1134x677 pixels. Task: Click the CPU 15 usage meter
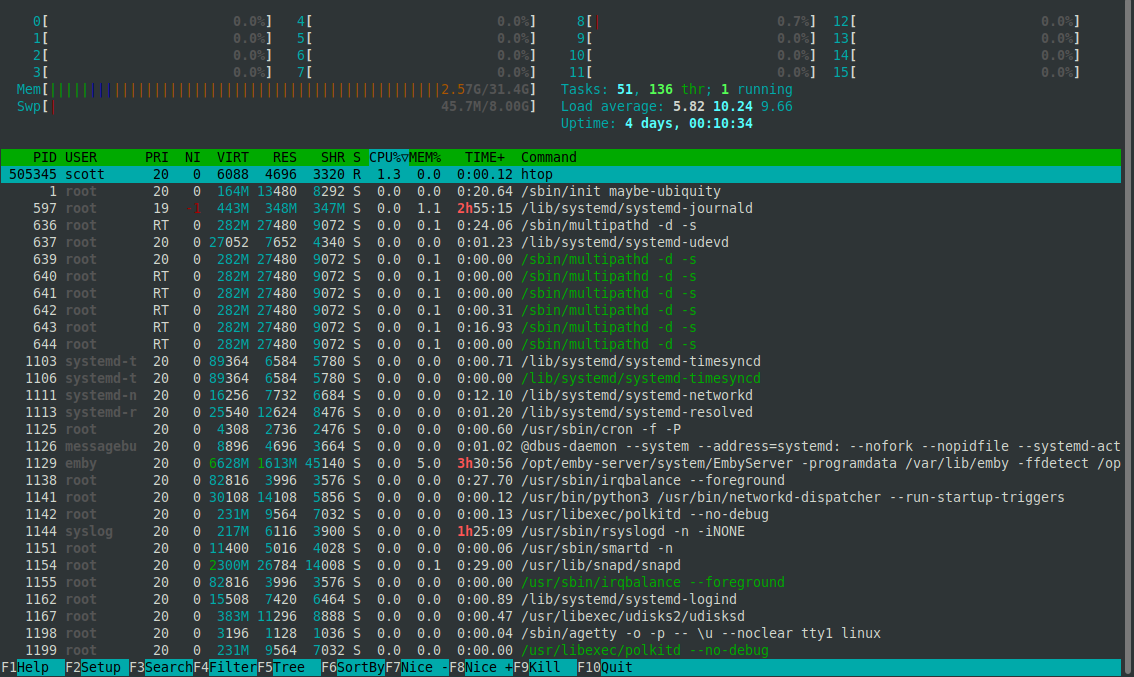click(x=956, y=72)
